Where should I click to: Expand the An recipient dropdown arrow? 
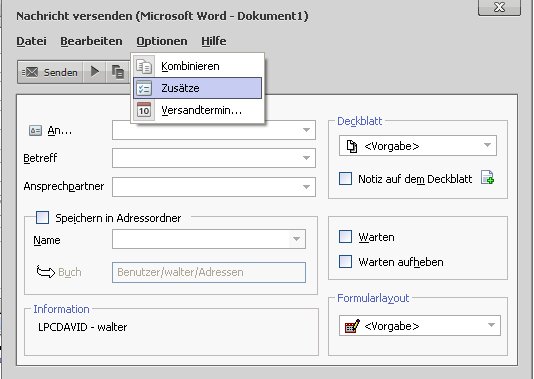click(306, 130)
